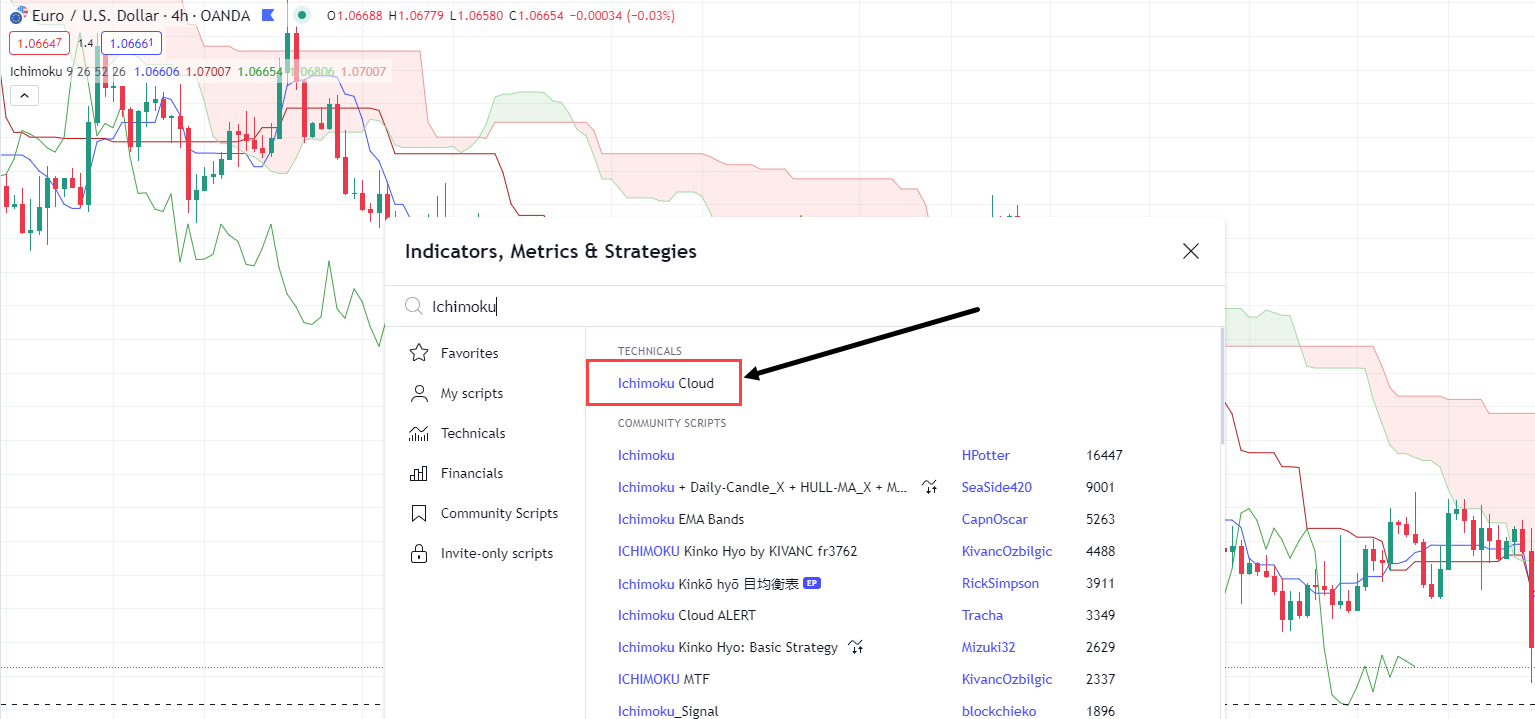
Task: Click the blue flag icon beside OANDA
Action: pyautogui.click(x=267, y=16)
